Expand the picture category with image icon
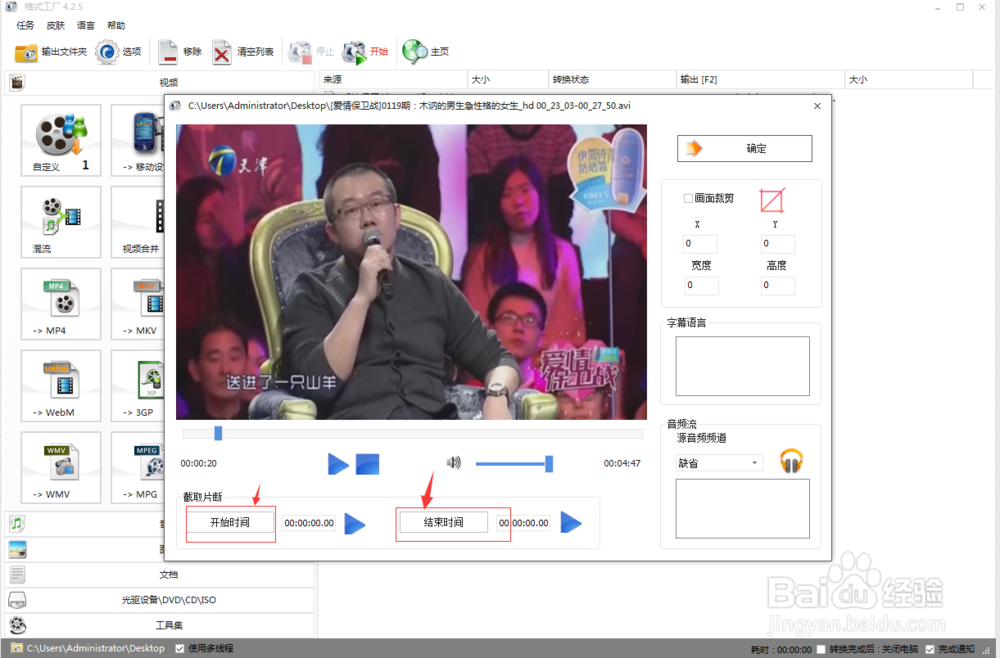Screen dimensions: 1000x658 point(85,549)
